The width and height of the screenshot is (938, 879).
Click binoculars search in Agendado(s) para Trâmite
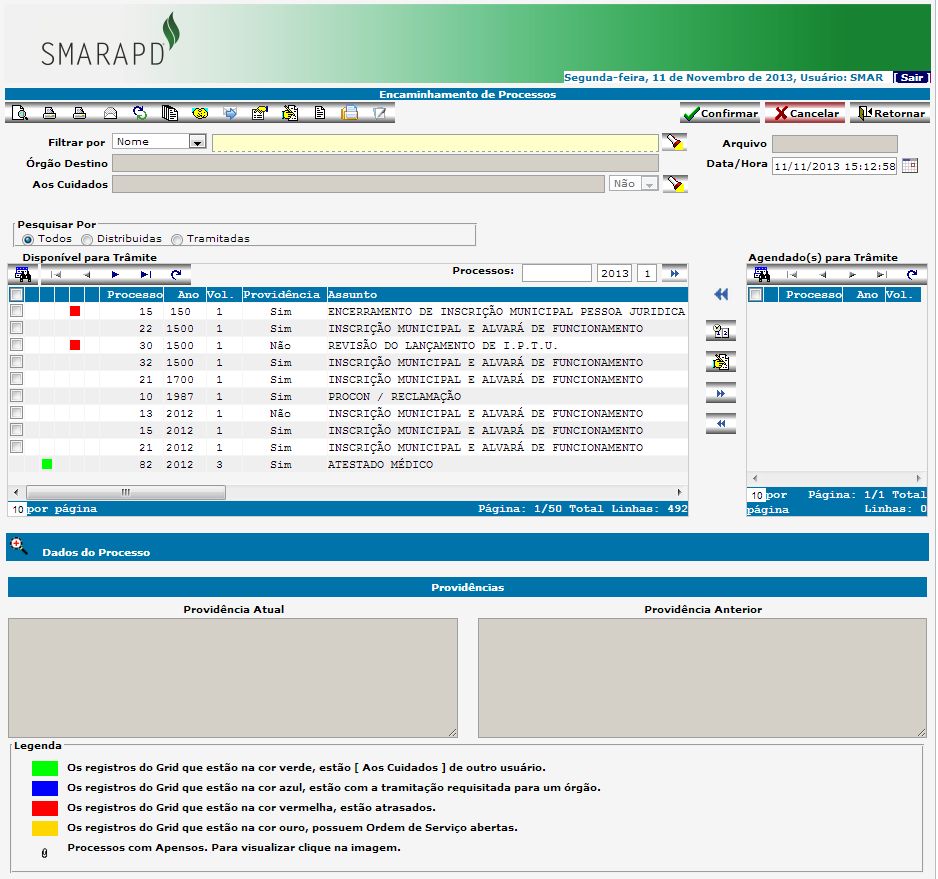[x=762, y=275]
